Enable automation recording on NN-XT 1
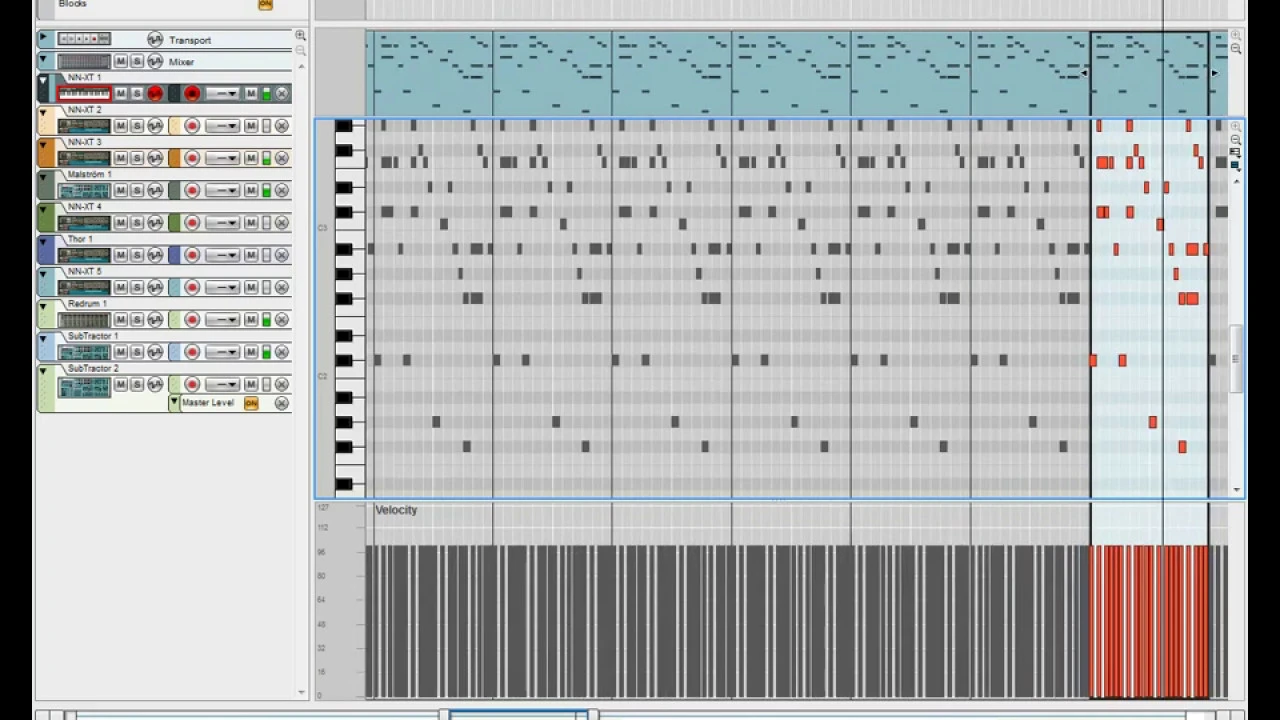 (x=154, y=94)
